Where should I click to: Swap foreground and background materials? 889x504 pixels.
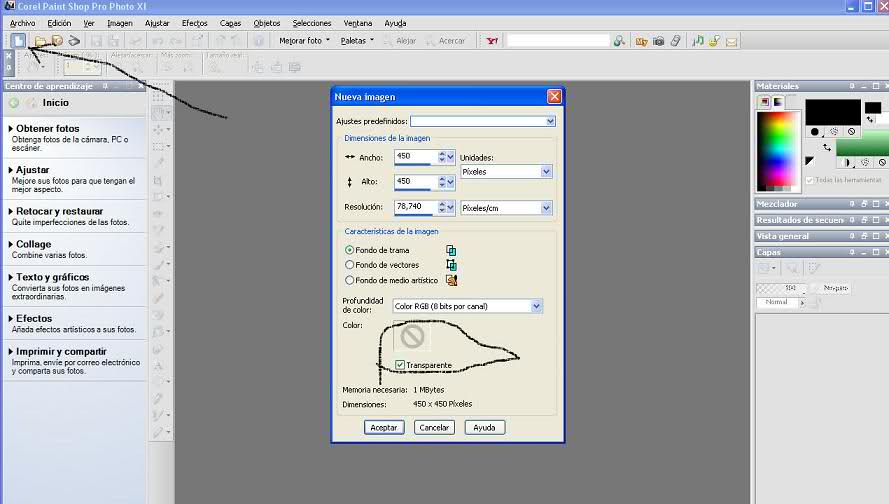pyautogui.click(x=827, y=147)
